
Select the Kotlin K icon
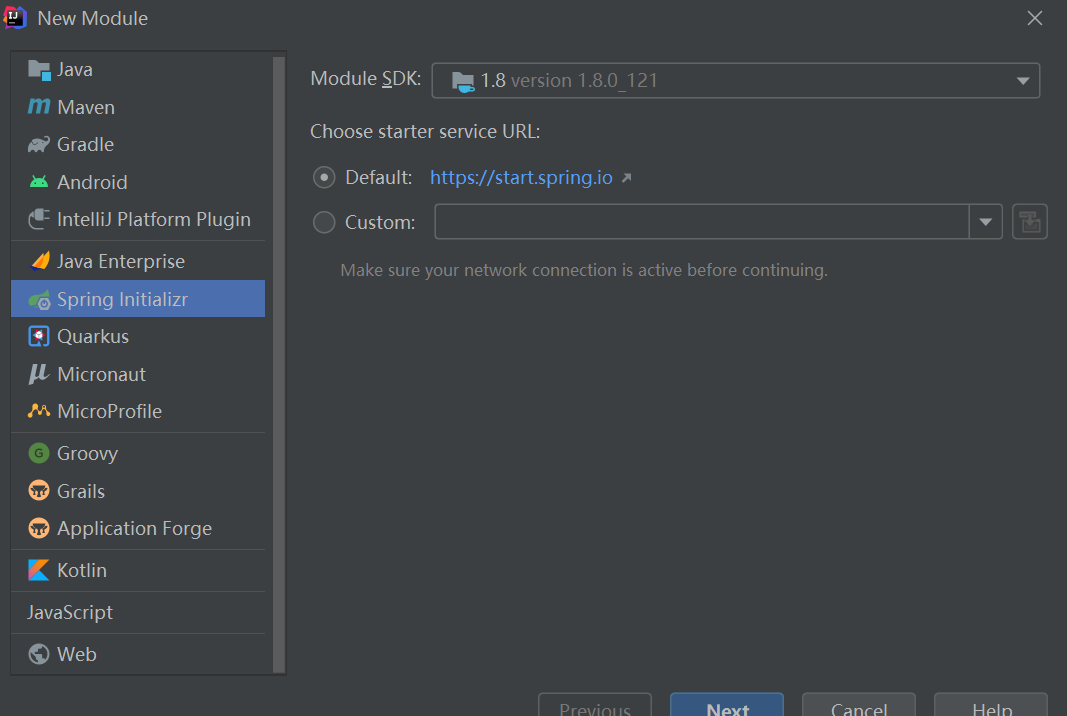(x=39, y=570)
